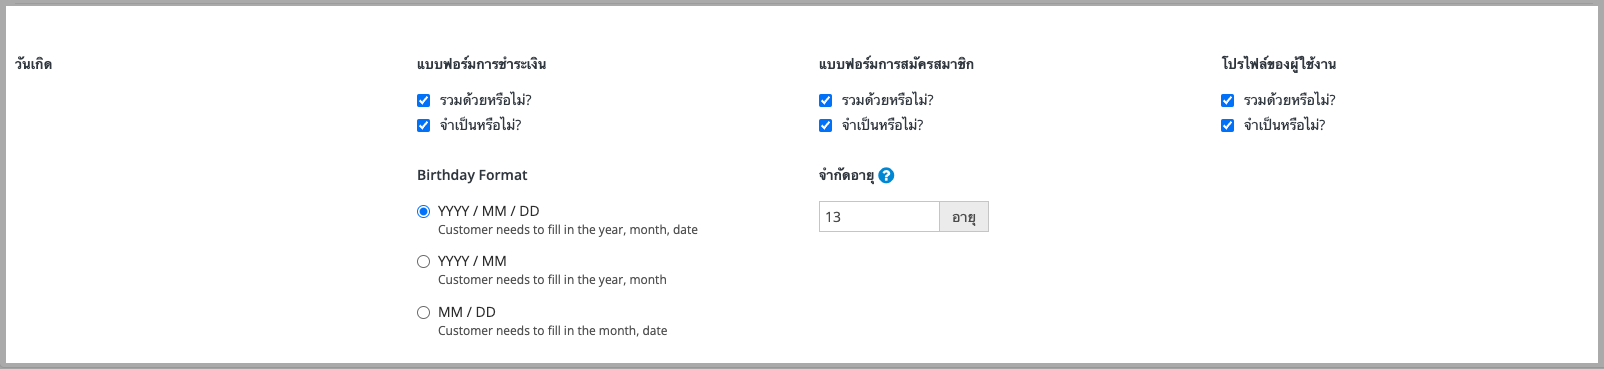Click the 'year, month, date' description text
Image resolution: width=1604 pixels, height=369 pixels.
click(568, 230)
